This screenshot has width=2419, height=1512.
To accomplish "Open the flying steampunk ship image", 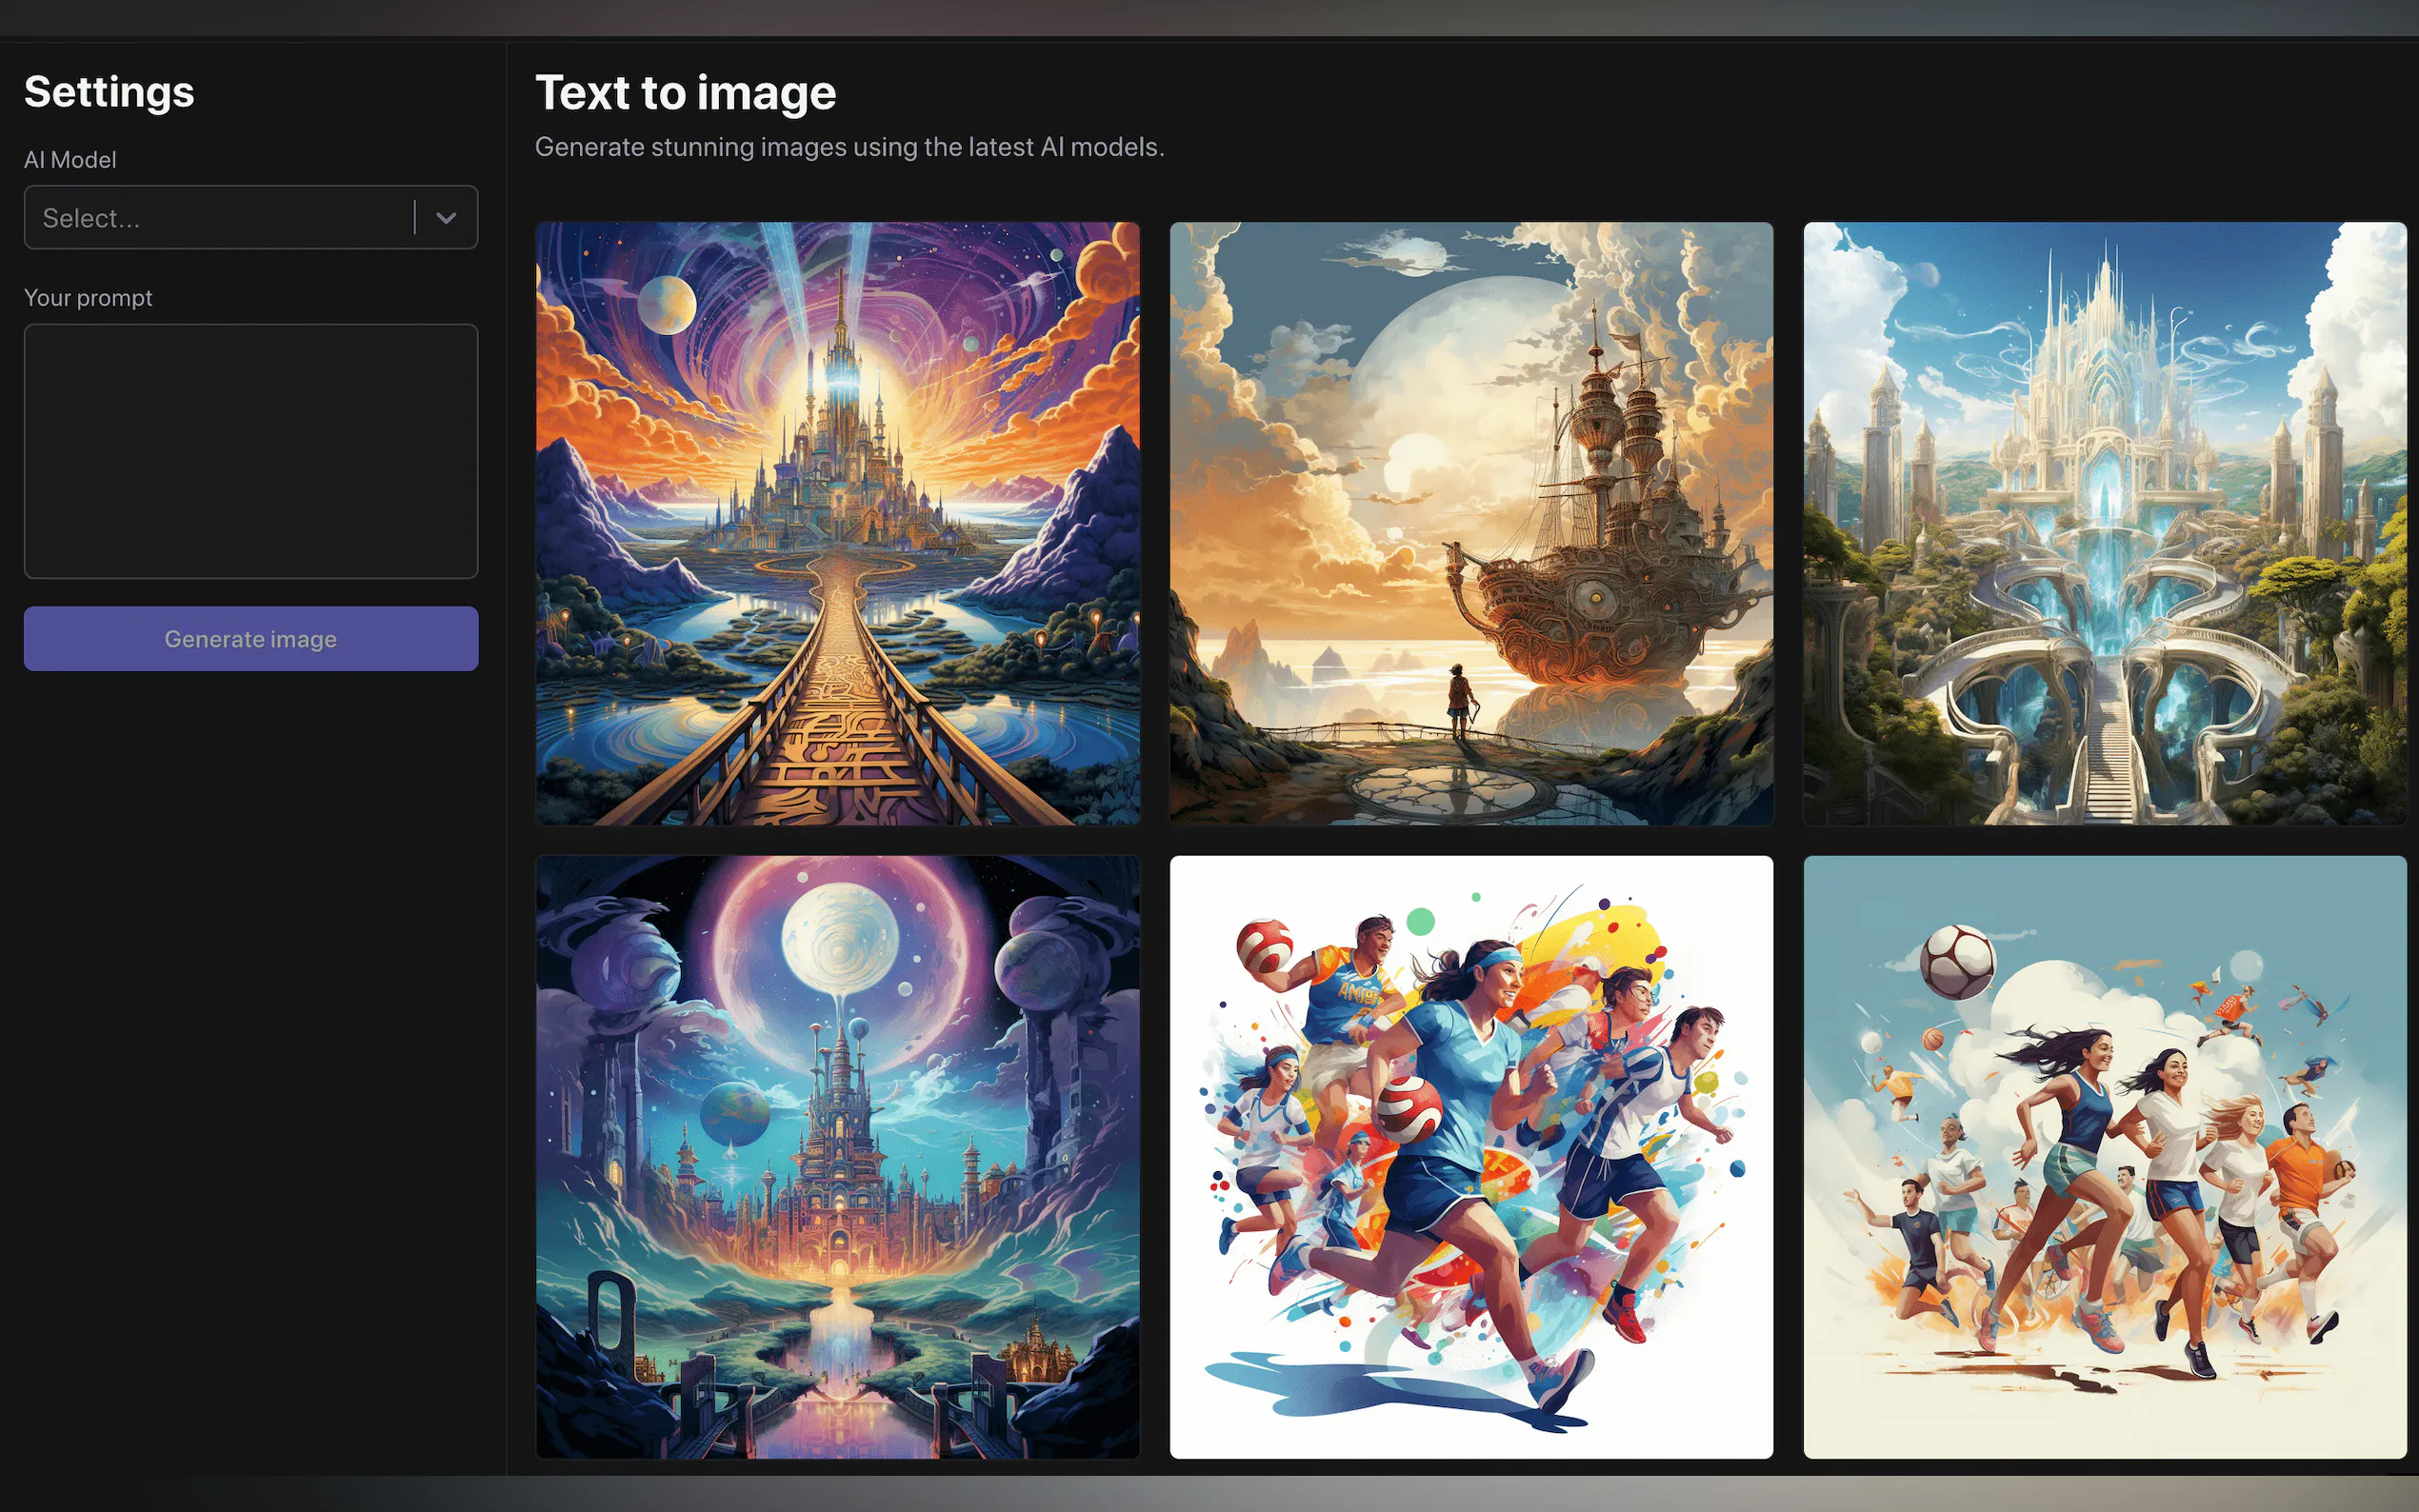I will pyautogui.click(x=1471, y=523).
